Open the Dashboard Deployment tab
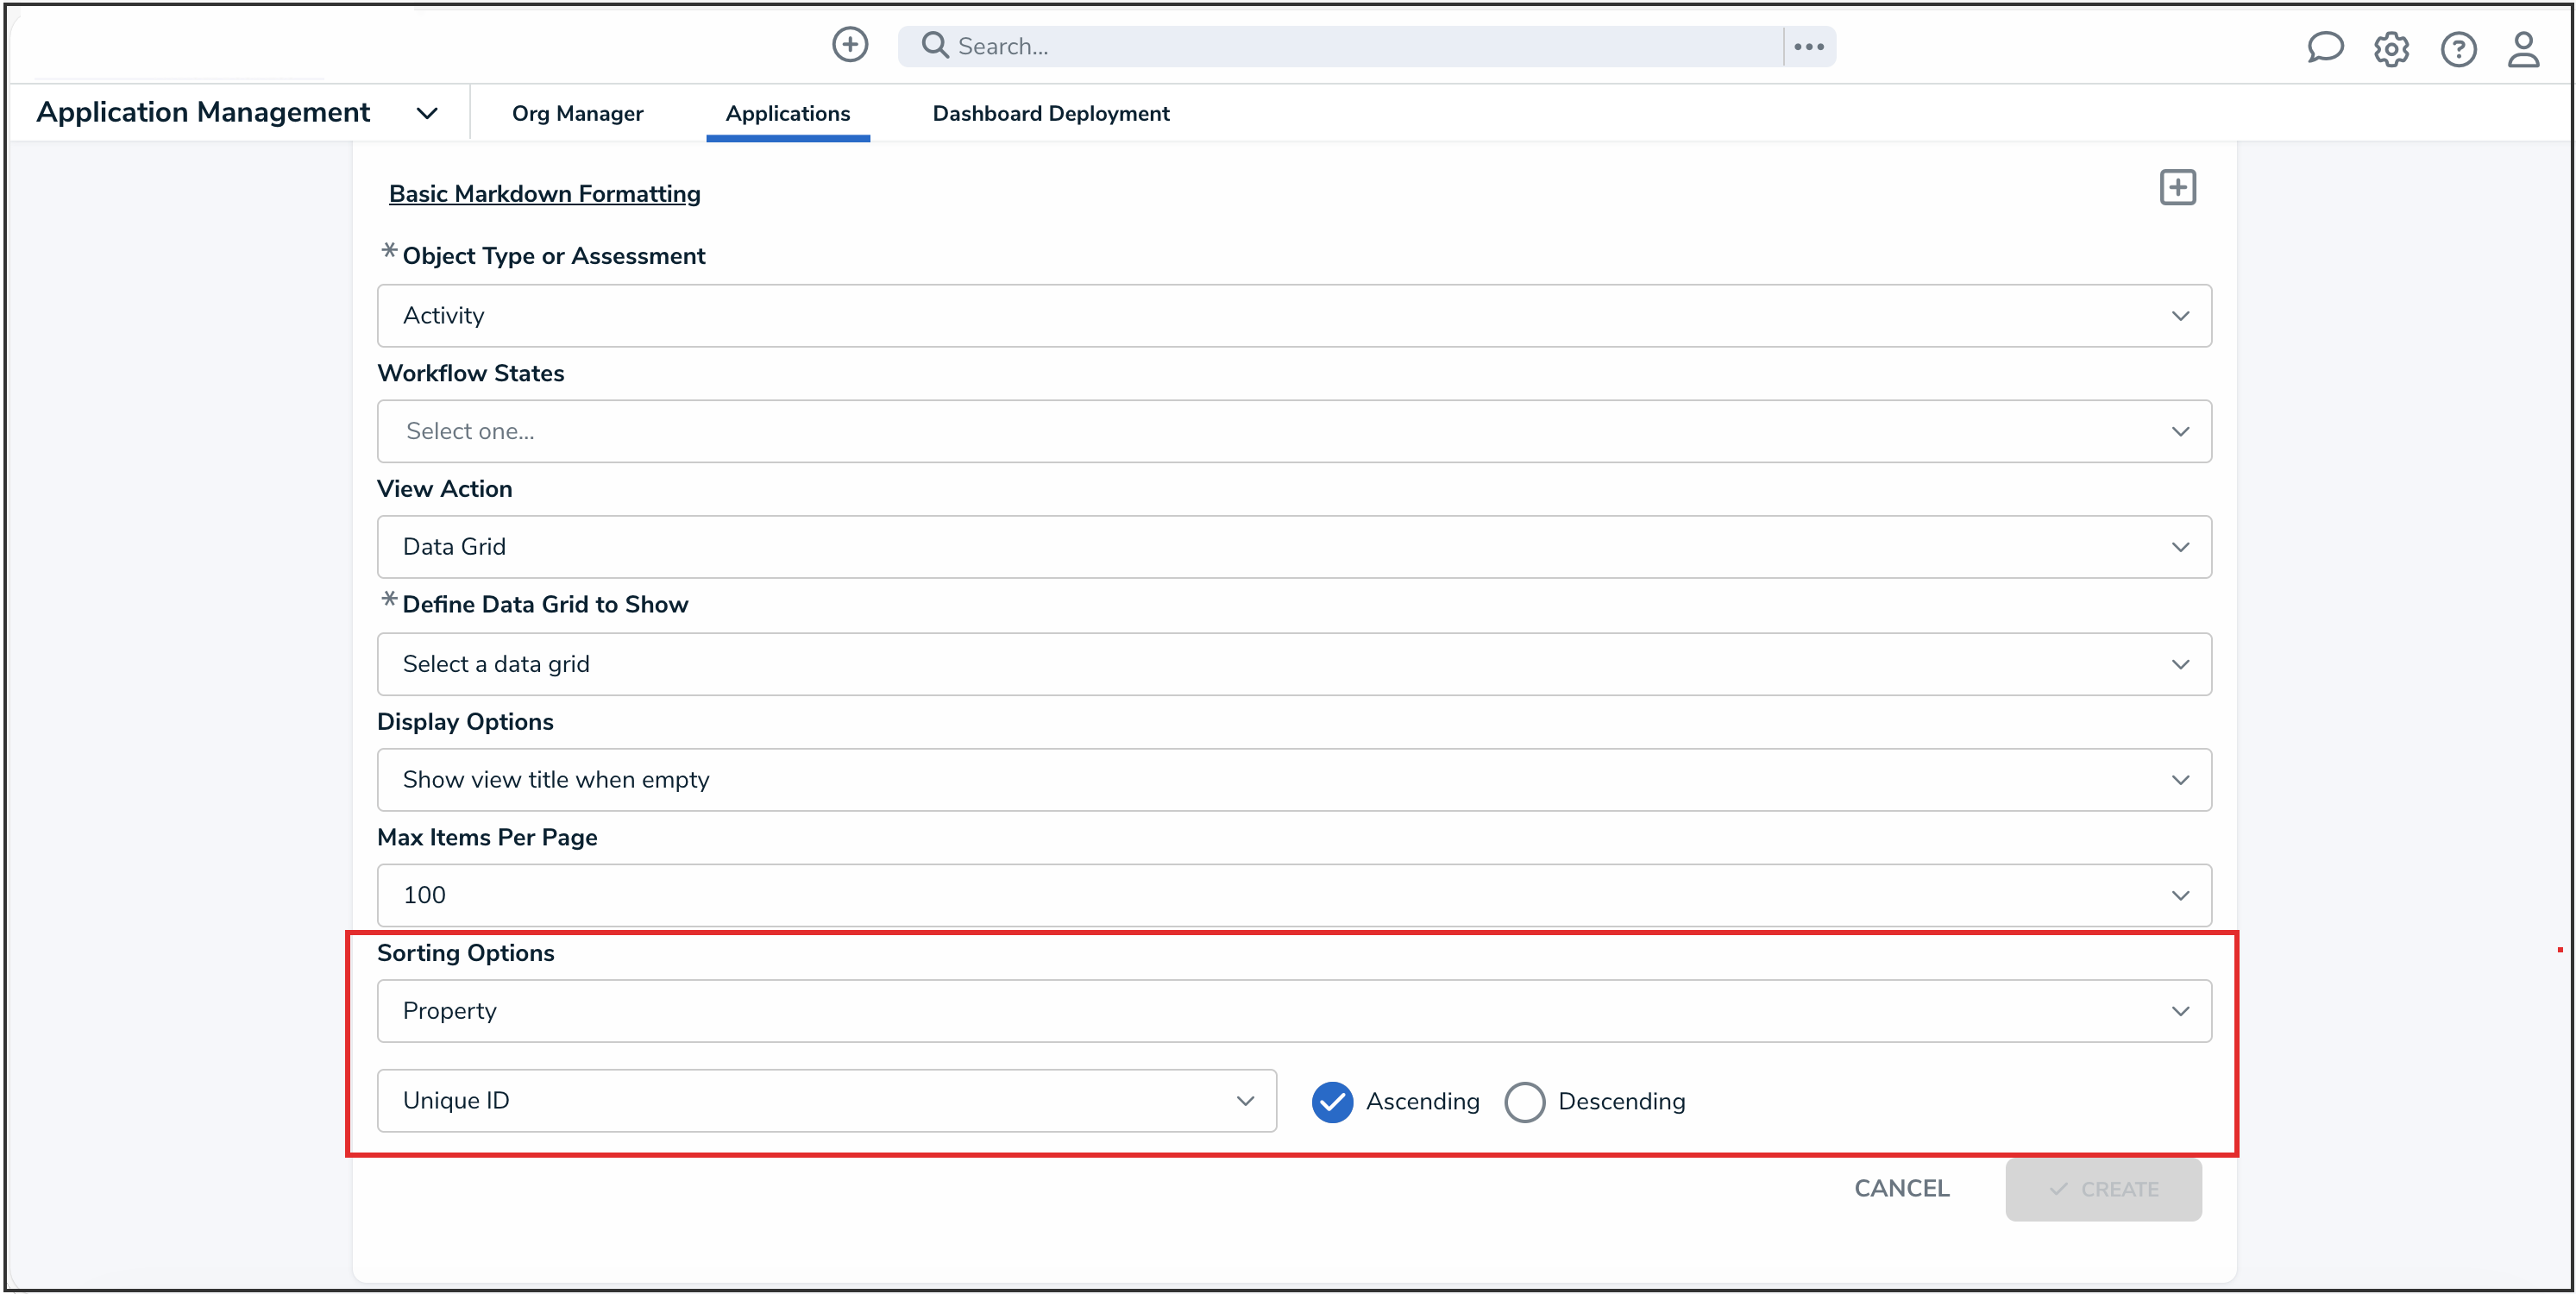This screenshot has height=1294, width=2576. (x=1050, y=113)
